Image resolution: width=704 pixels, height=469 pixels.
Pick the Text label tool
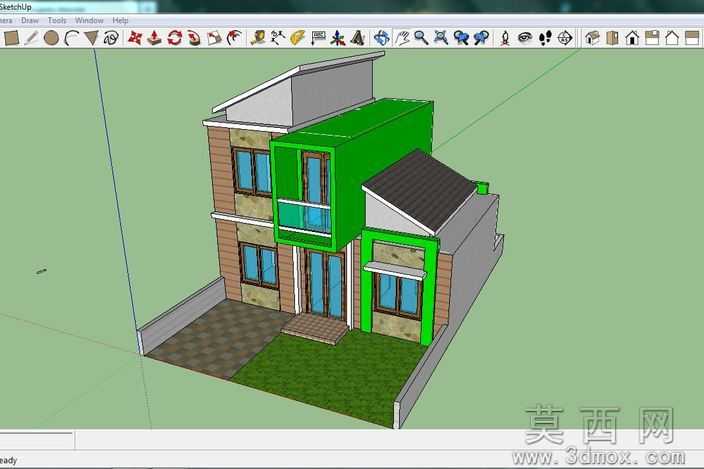(x=318, y=38)
